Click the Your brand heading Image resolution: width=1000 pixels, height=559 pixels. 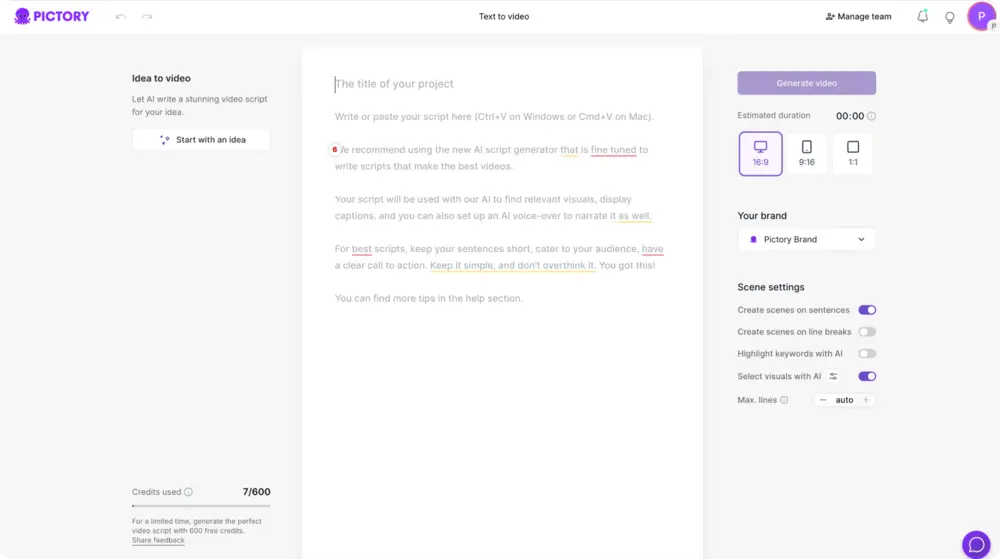coord(762,216)
